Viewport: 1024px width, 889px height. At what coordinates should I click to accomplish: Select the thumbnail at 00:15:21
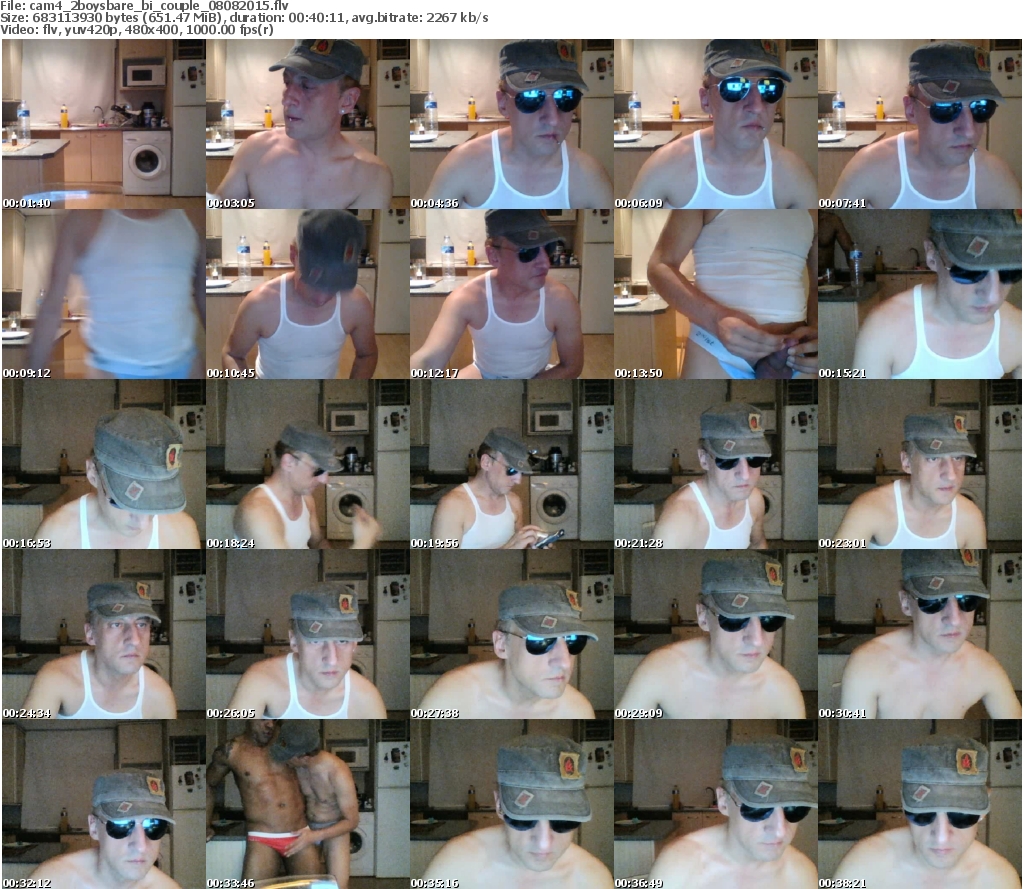click(x=920, y=294)
